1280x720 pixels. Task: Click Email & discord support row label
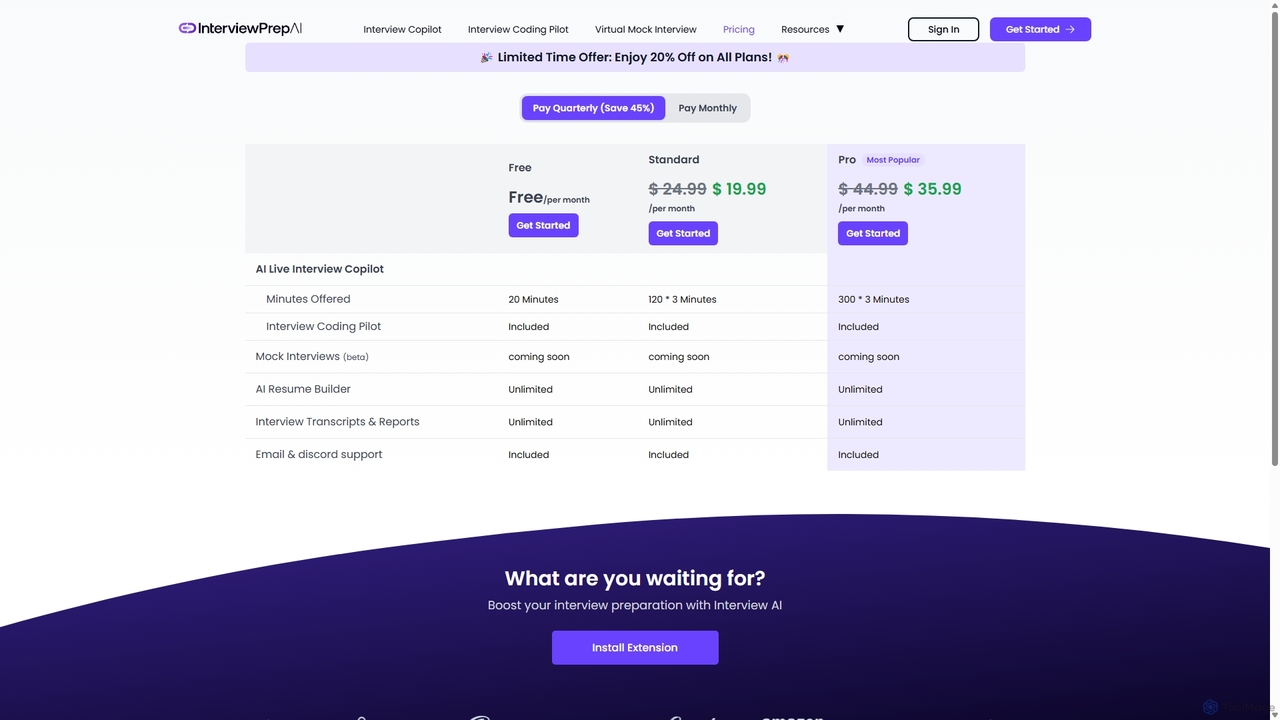pyautogui.click(x=319, y=454)
